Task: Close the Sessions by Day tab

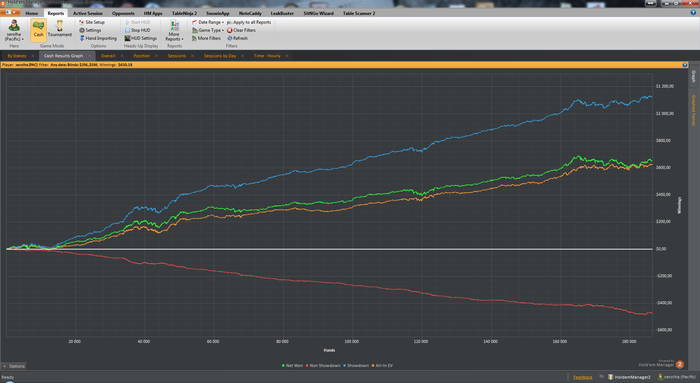Action: tap(242, 56)
